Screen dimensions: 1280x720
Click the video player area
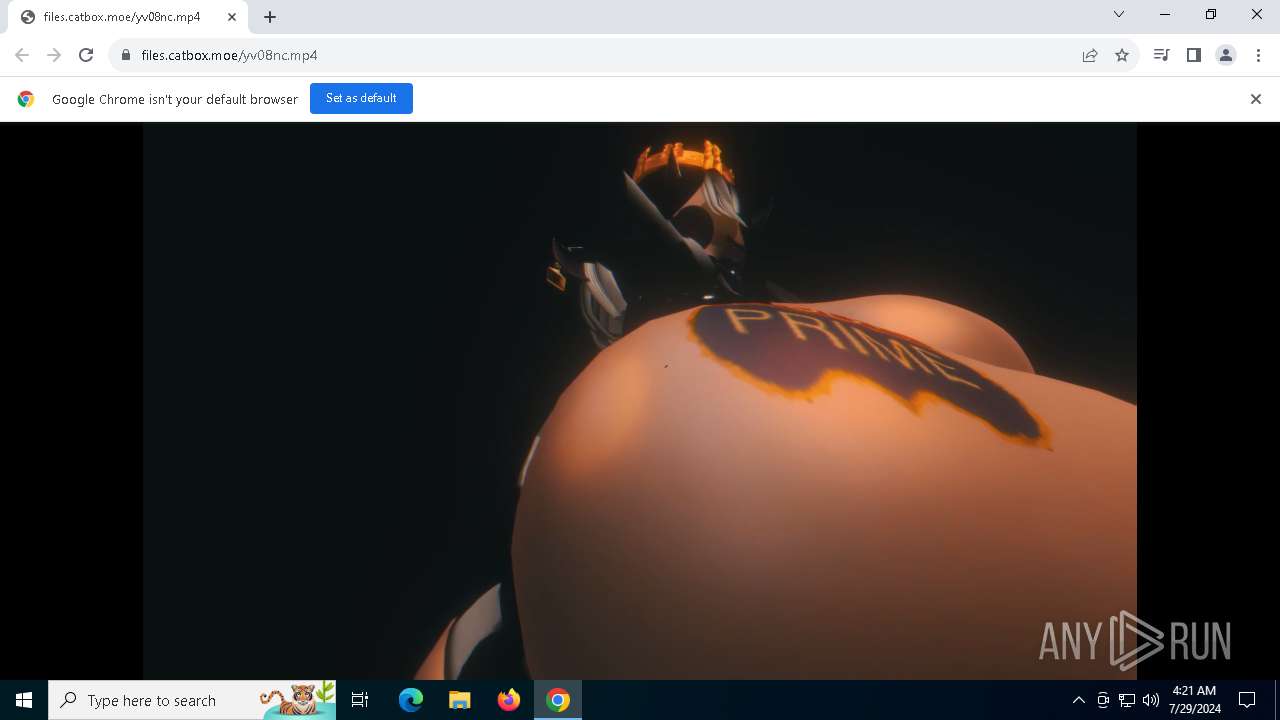[640, 401]
